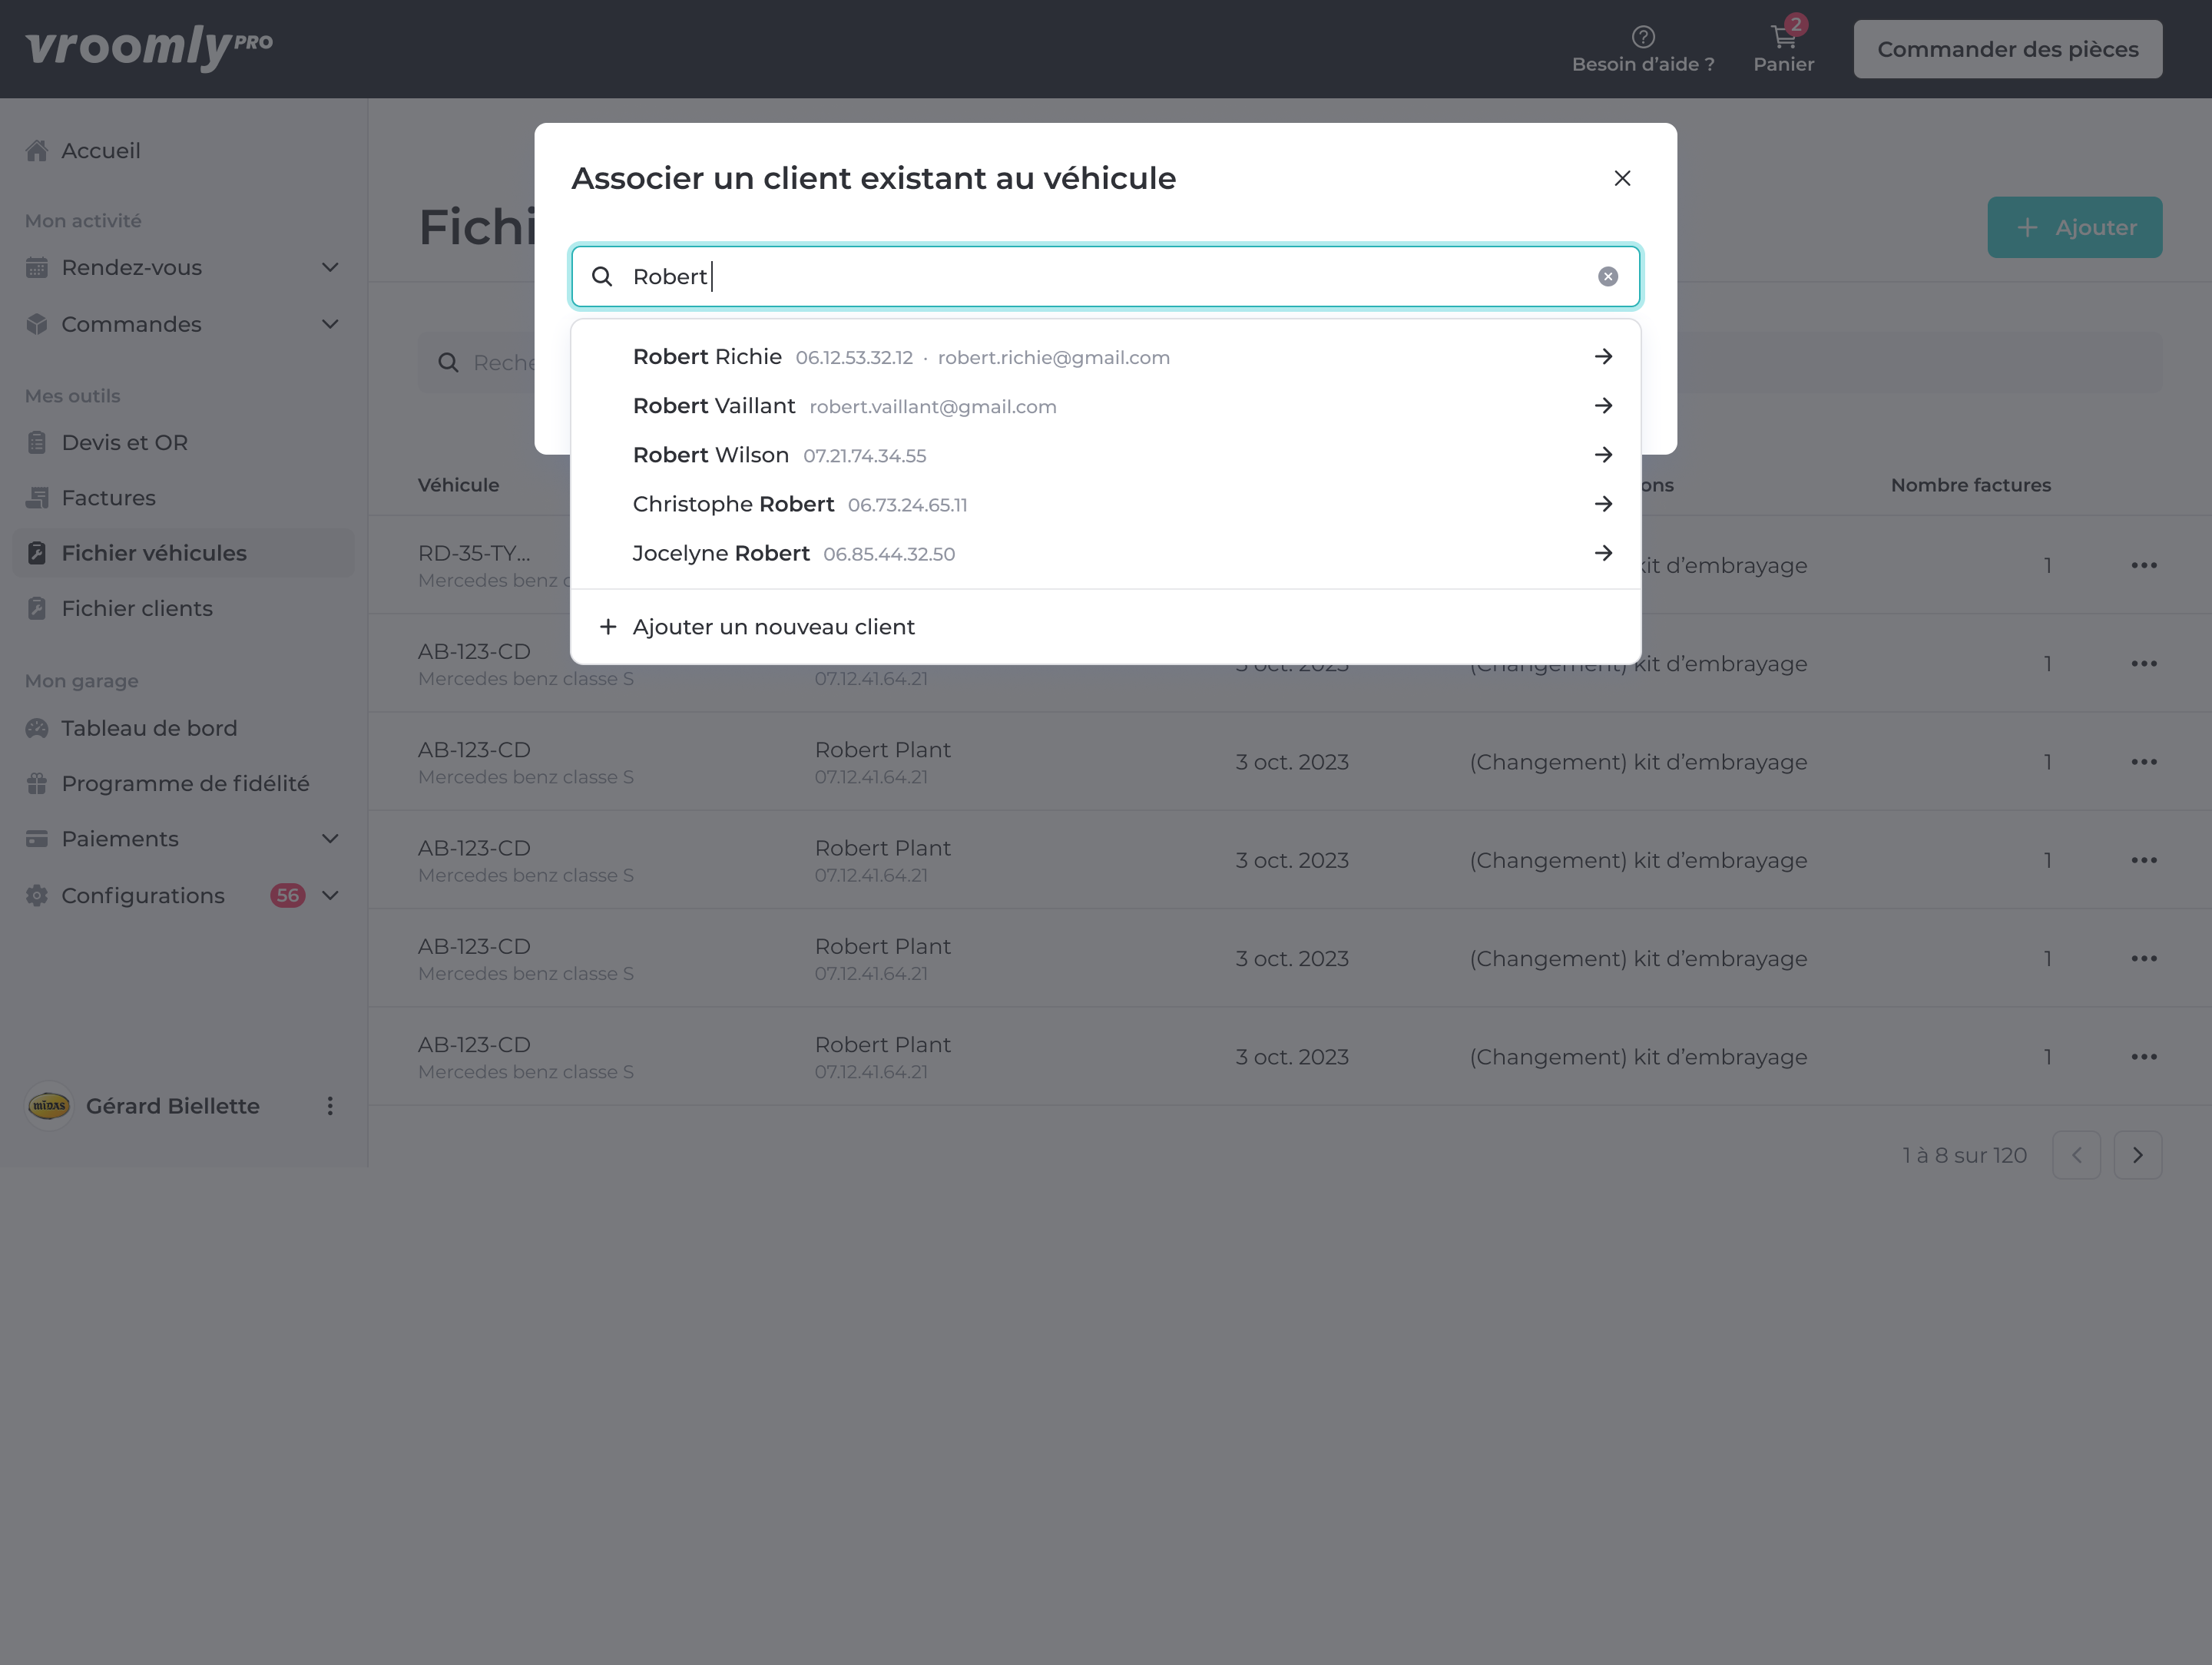2212x1665 pixels.
Task: Focus the client search input field
Action: (x=1100, y=277)
